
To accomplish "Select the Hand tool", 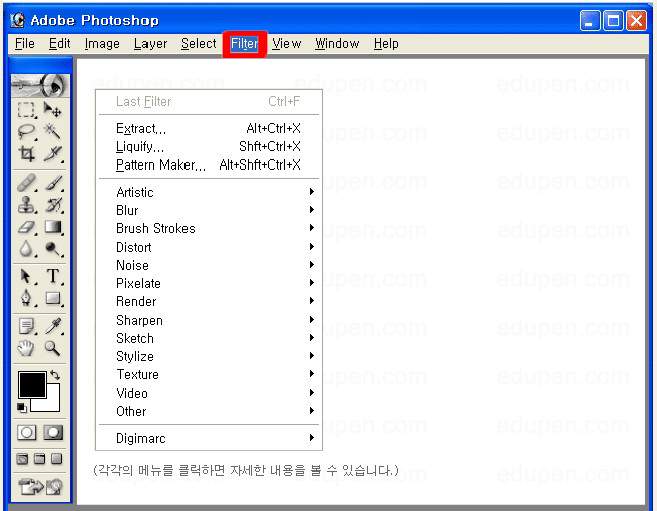I will pyautogui.click(x=26, y=348).
